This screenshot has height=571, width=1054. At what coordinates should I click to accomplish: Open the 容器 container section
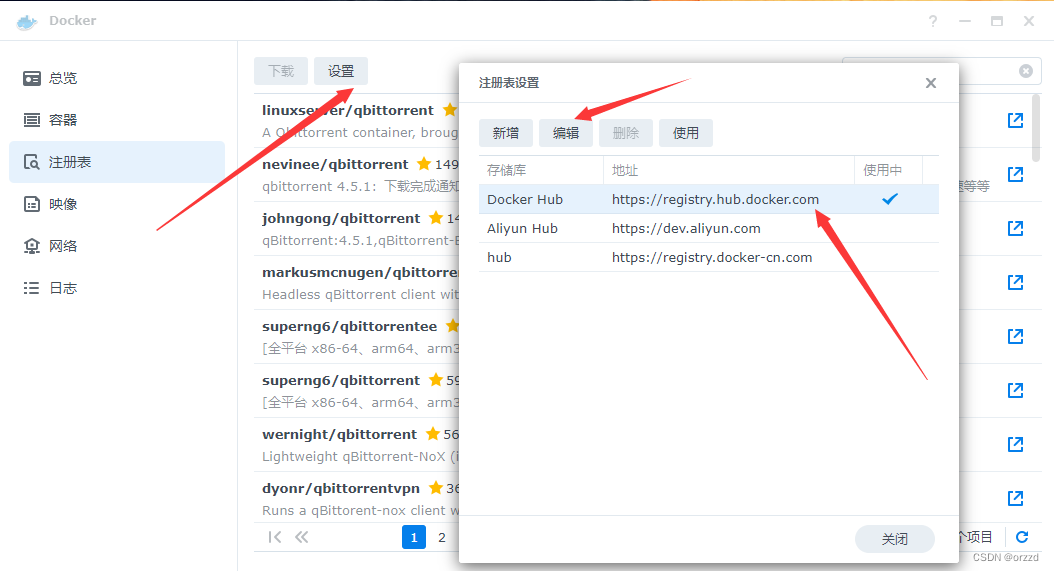click(x=117, y=120)
